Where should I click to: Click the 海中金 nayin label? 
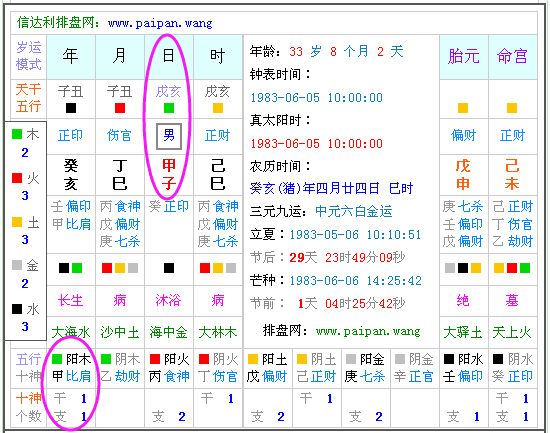169,332
